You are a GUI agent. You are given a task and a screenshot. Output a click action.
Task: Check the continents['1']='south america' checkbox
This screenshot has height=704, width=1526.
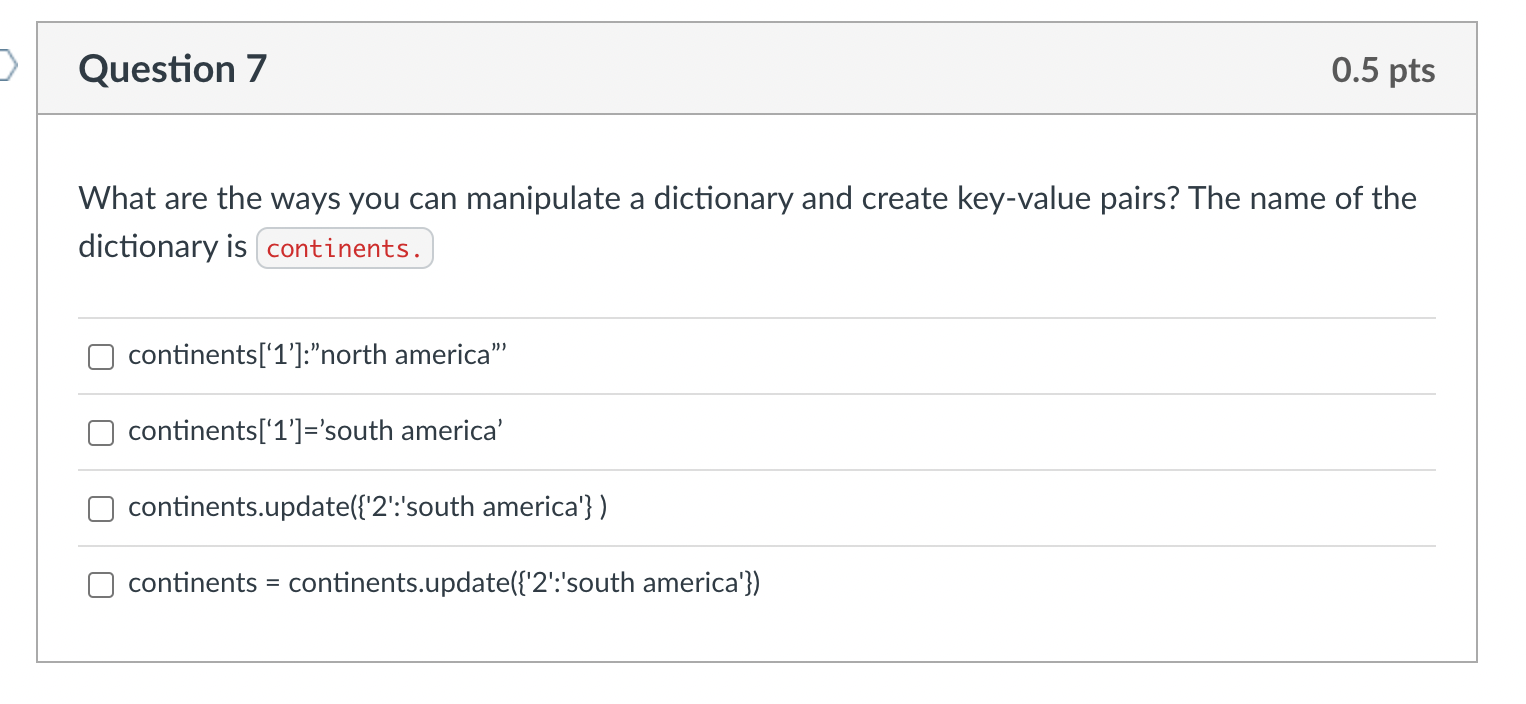(100, 432)
